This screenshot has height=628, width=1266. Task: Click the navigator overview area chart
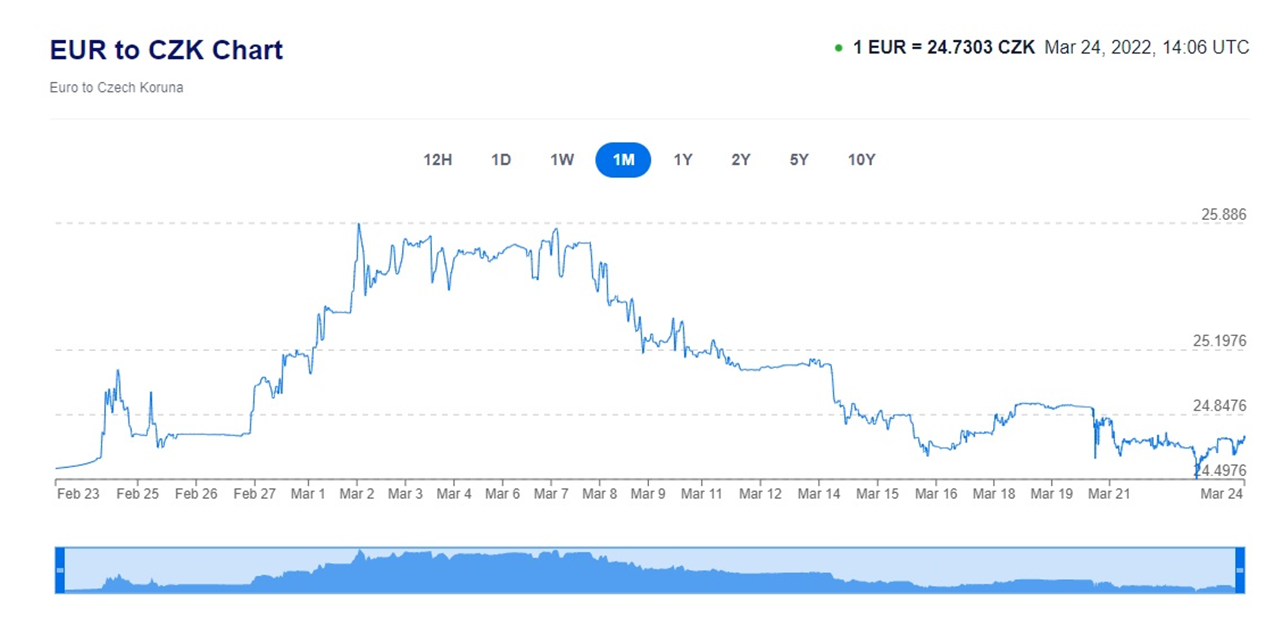point(649,570)
